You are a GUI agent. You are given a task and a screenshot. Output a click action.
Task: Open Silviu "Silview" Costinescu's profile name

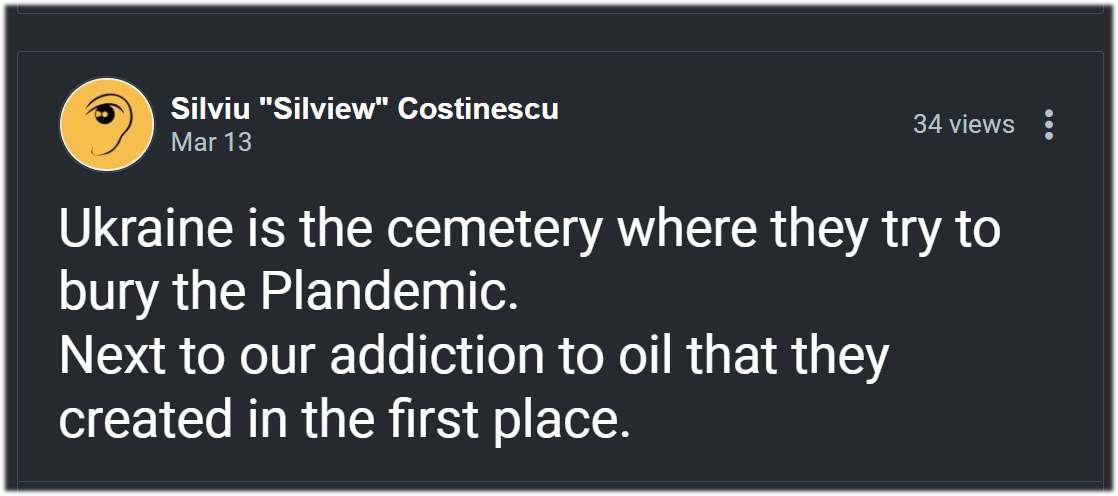pyautogui.click(x=364, y=109)
